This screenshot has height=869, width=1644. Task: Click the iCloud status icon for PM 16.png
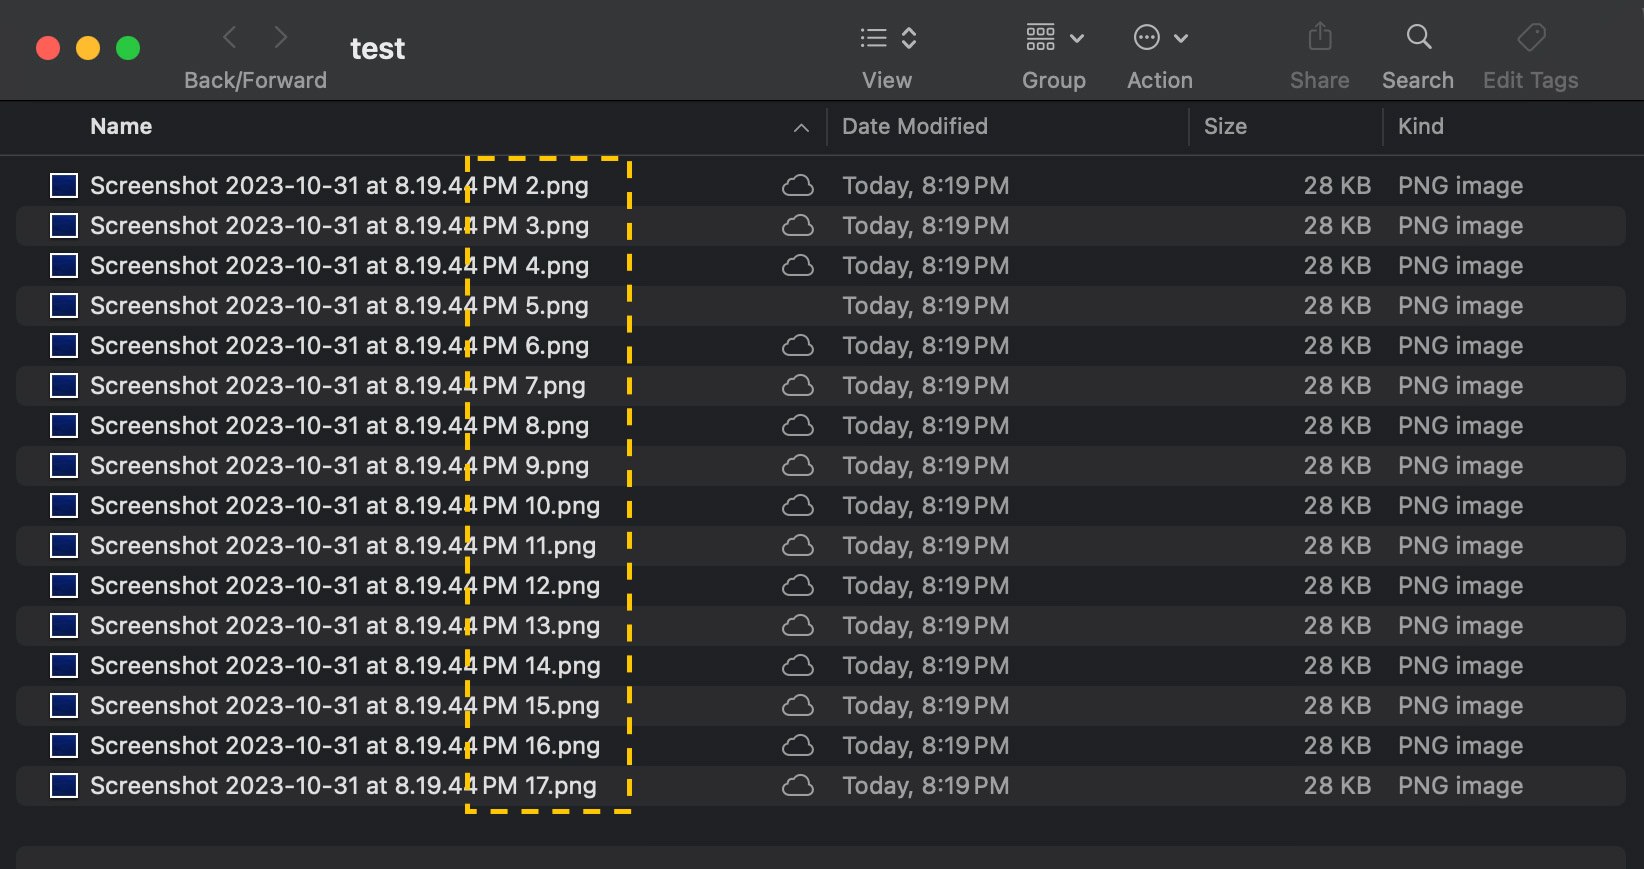coord(797,746)
